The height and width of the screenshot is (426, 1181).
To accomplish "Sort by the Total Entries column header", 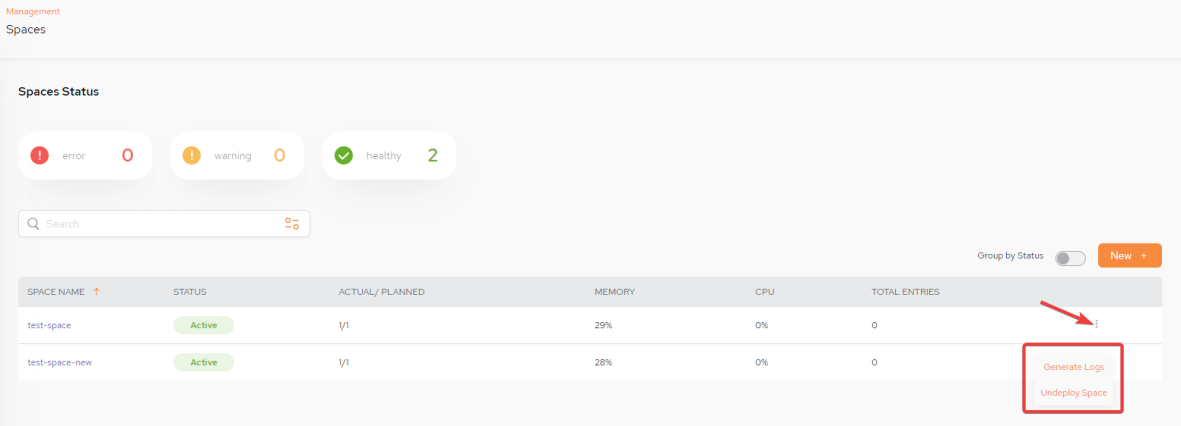I will (905, 292).
